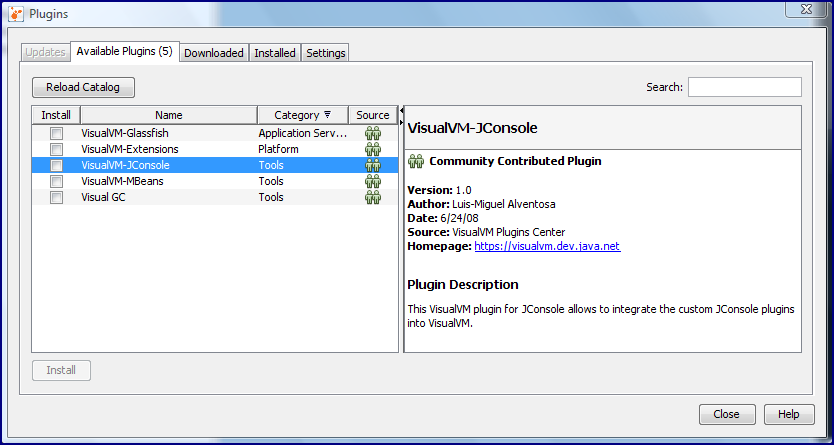The height and width of the screenshot is (445, 834).
Task: Open the Installed tab
Action: tap(275, 53)
